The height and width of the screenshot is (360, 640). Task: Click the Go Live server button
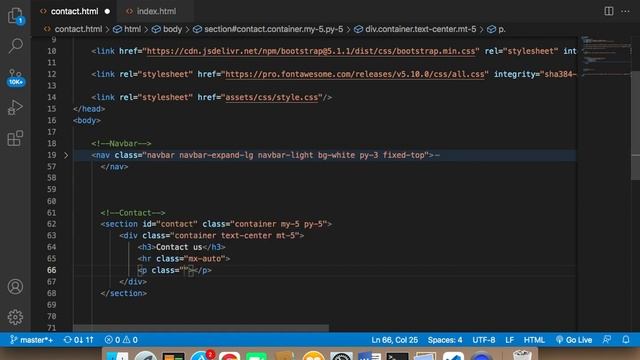pos(573,340)
